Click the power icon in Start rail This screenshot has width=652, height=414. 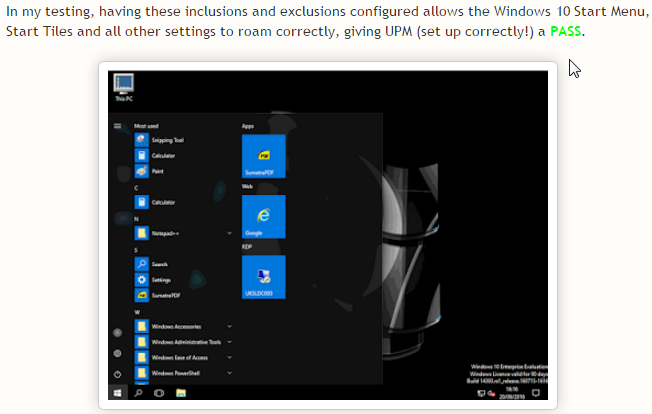pyautogui.click(x=118, y=374)
